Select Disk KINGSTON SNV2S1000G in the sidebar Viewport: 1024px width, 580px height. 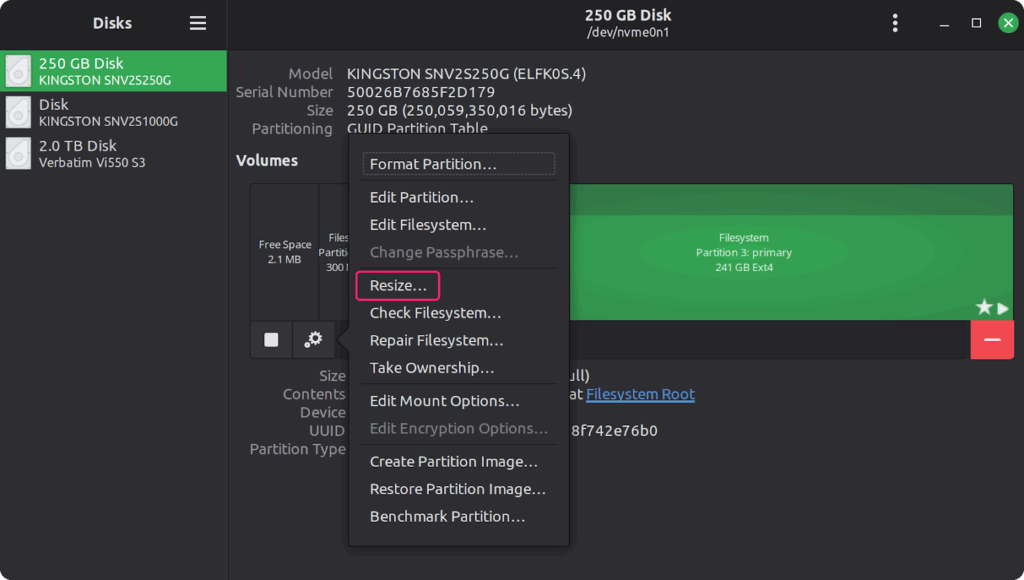point(114,112)
